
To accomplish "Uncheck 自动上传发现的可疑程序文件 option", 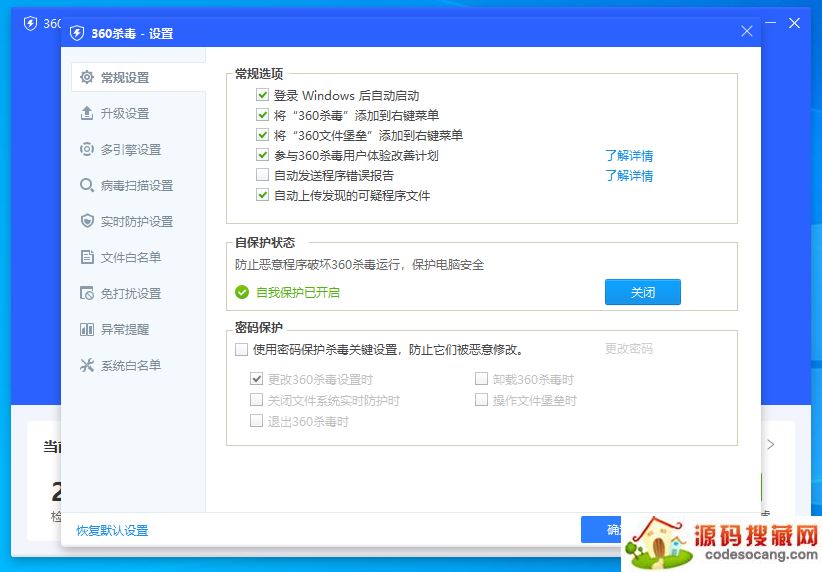I will click(263, 196).
